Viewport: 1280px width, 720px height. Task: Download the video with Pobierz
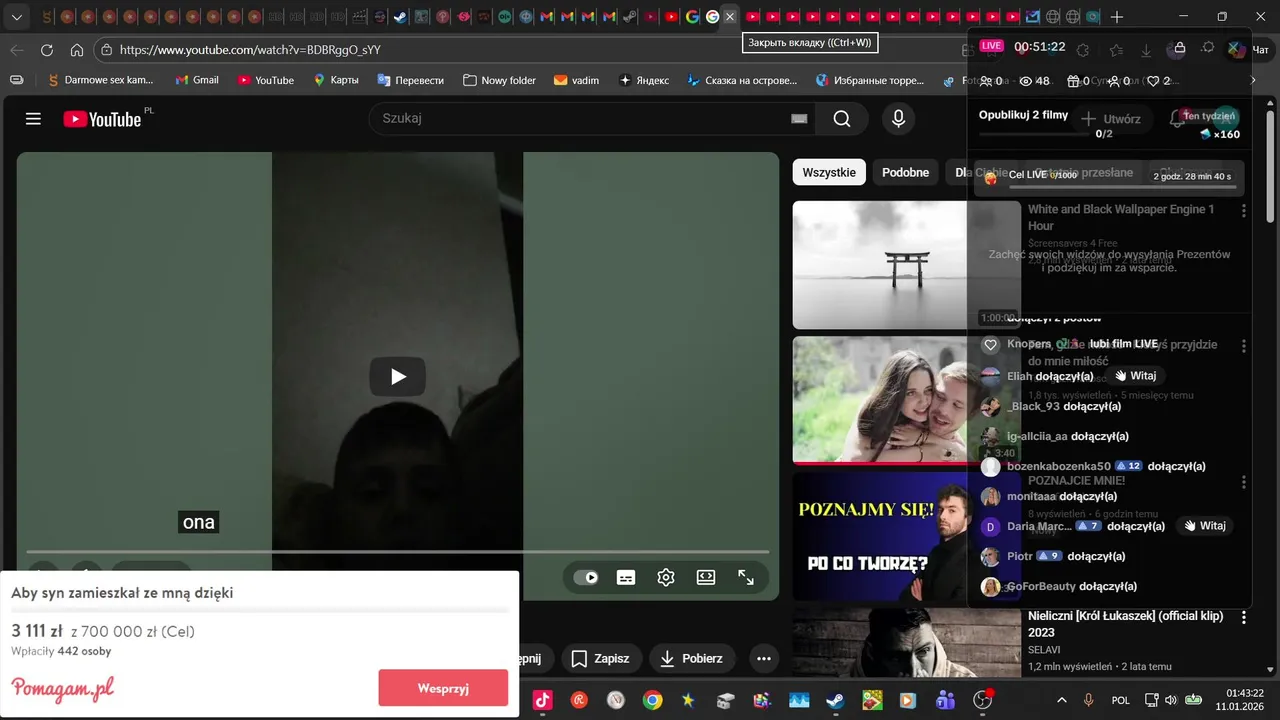pyautogui.click(x=692, y=658)
